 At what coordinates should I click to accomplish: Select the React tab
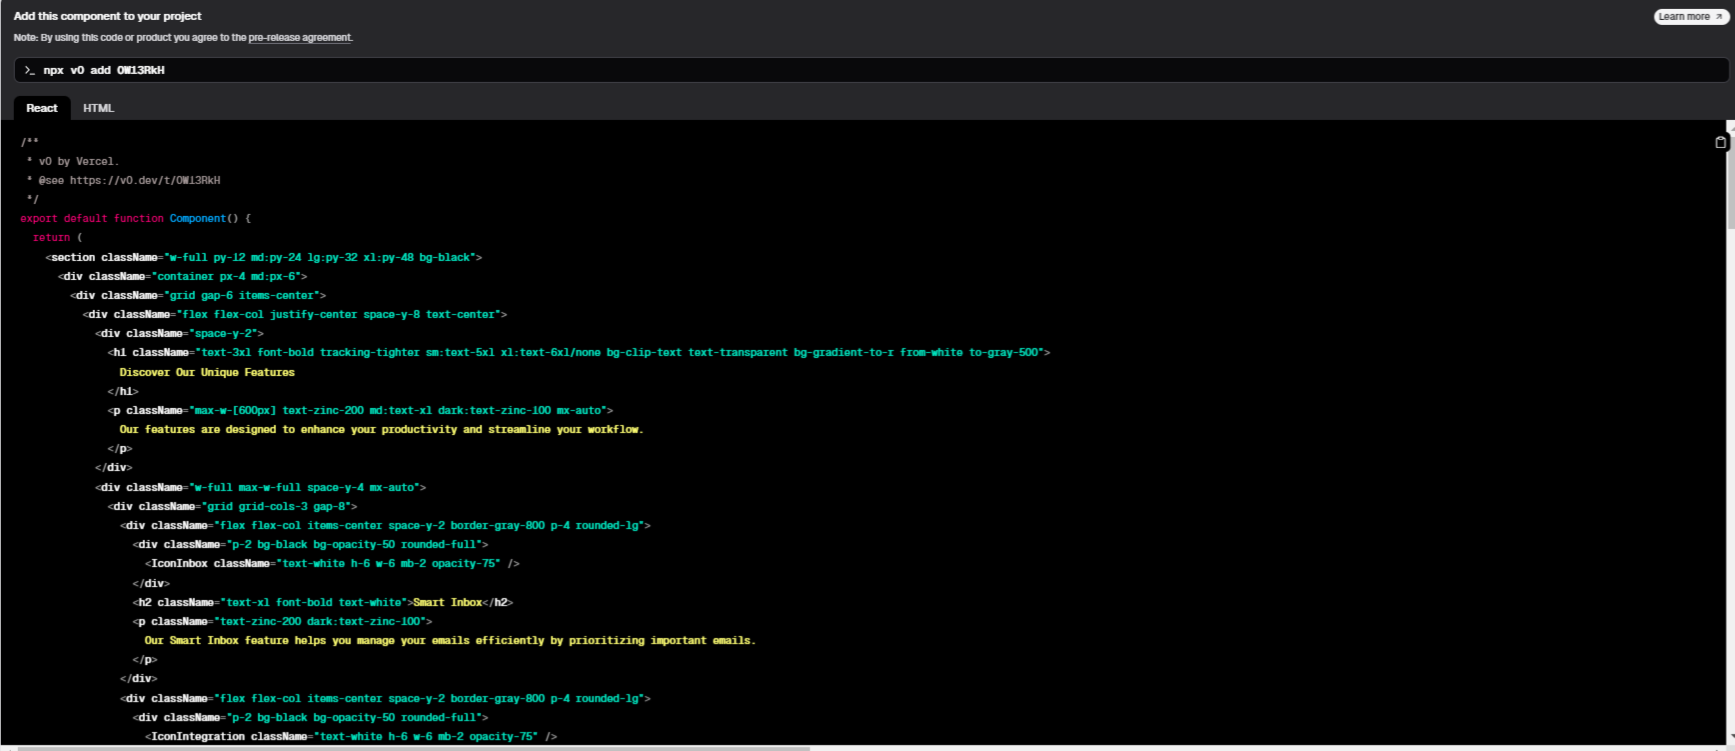42,108
